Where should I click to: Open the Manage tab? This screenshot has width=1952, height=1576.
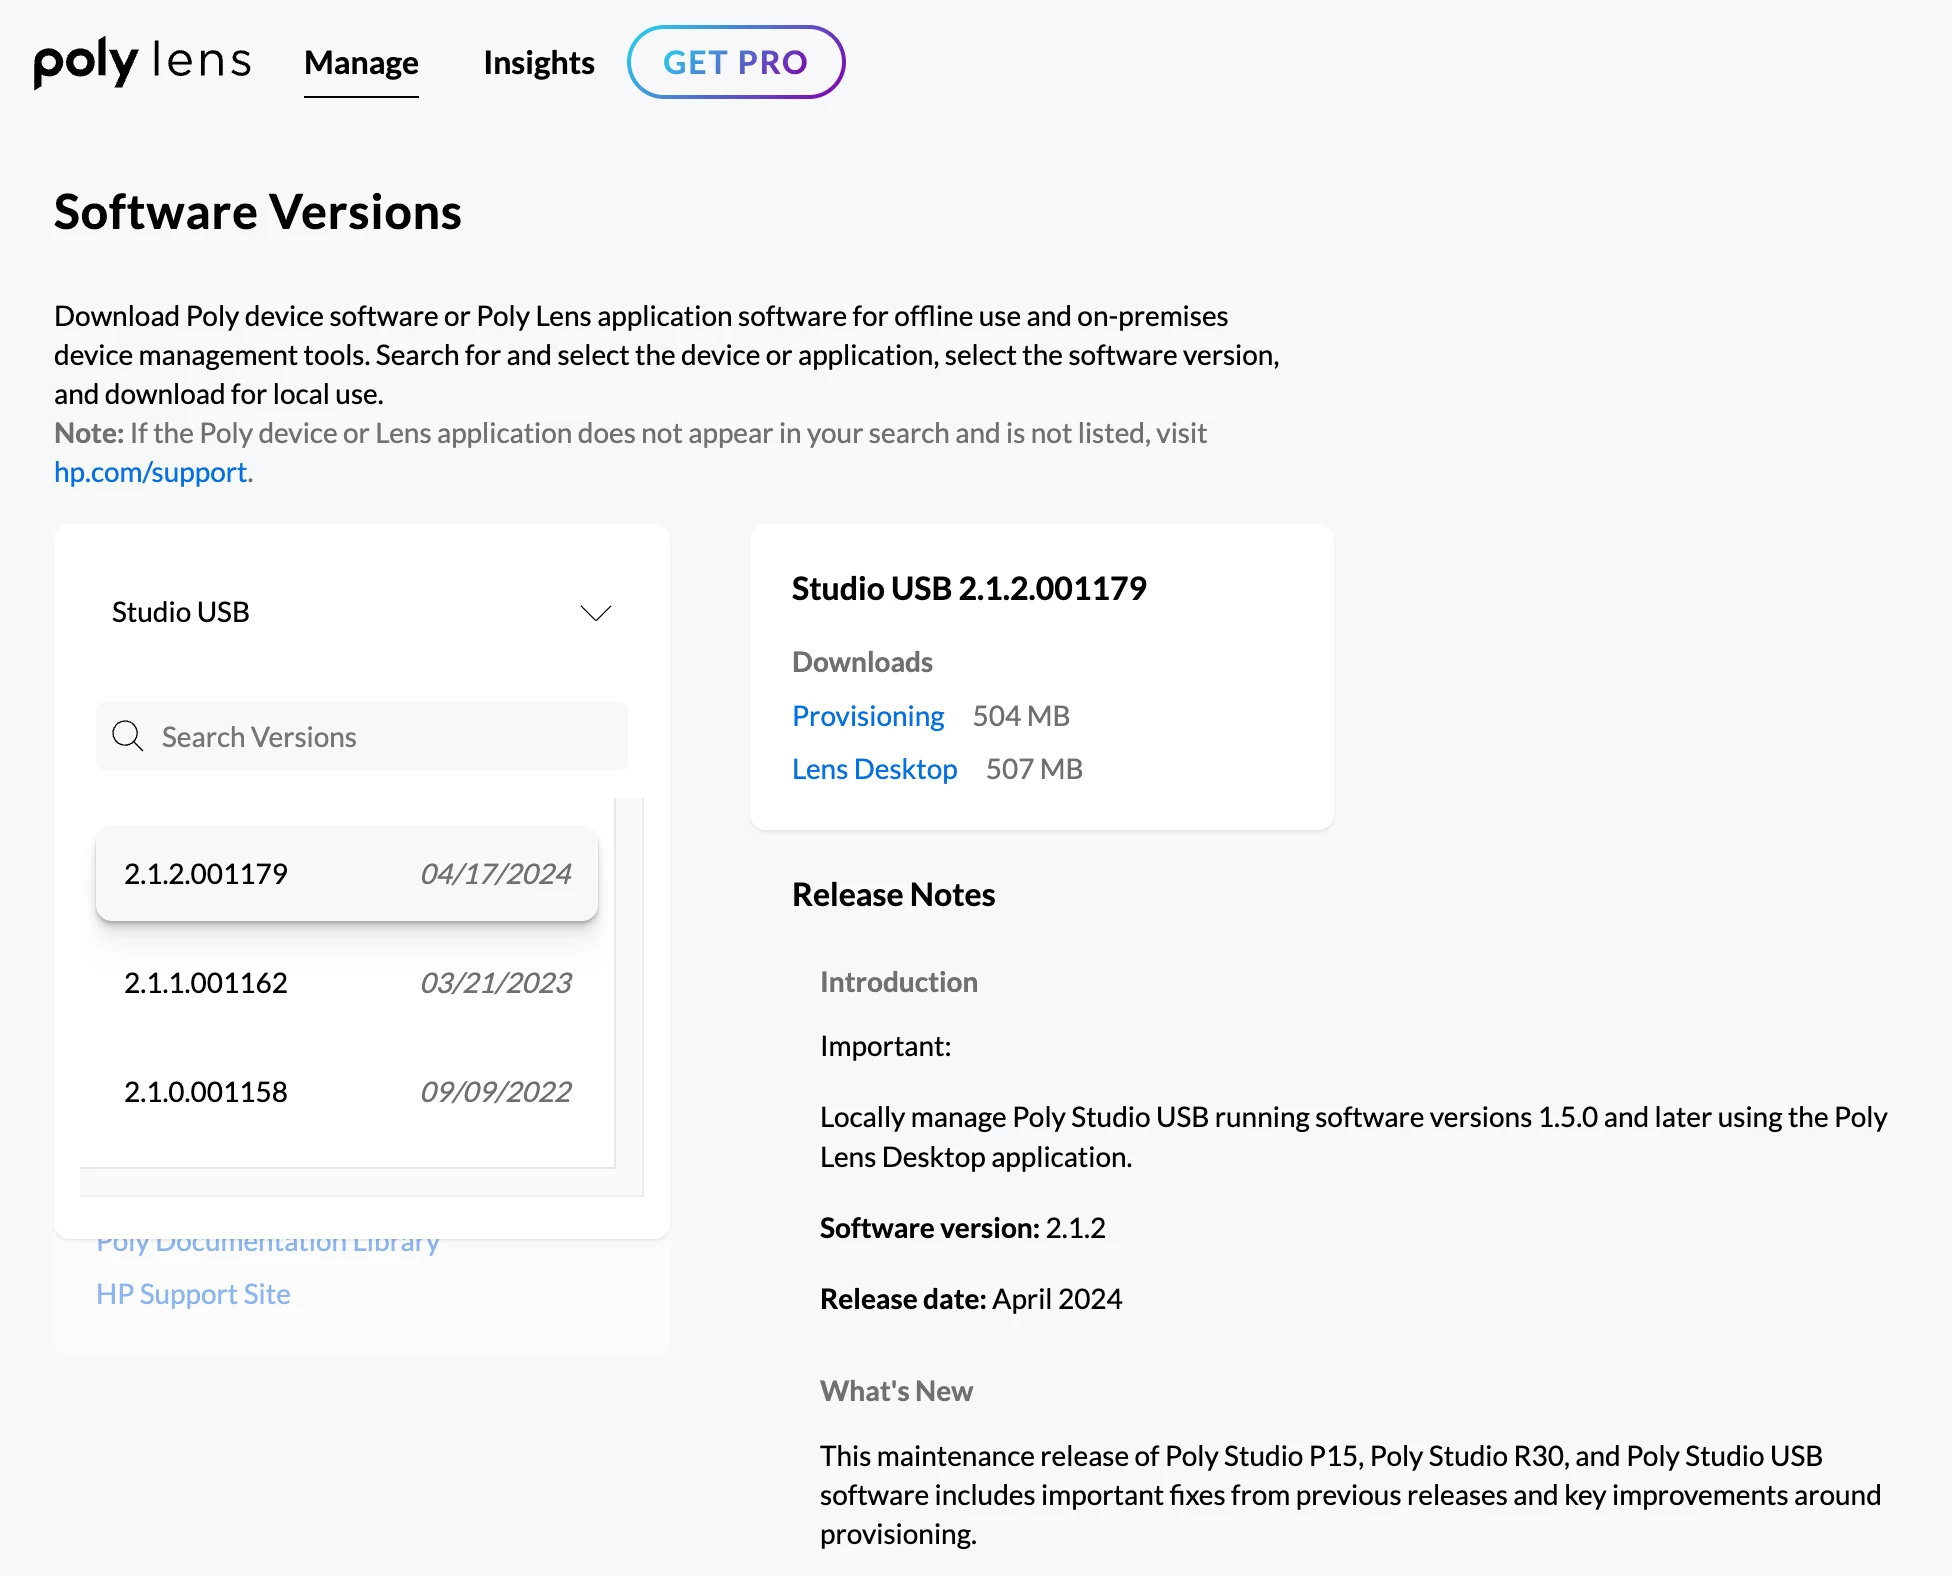(x=361, y=63)
